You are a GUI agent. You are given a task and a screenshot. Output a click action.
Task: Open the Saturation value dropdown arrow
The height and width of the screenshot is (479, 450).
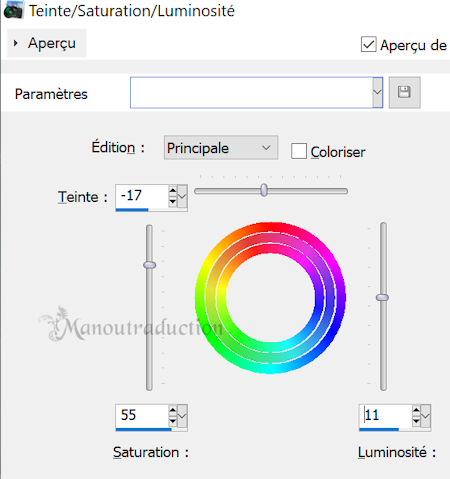coord(182,416)
